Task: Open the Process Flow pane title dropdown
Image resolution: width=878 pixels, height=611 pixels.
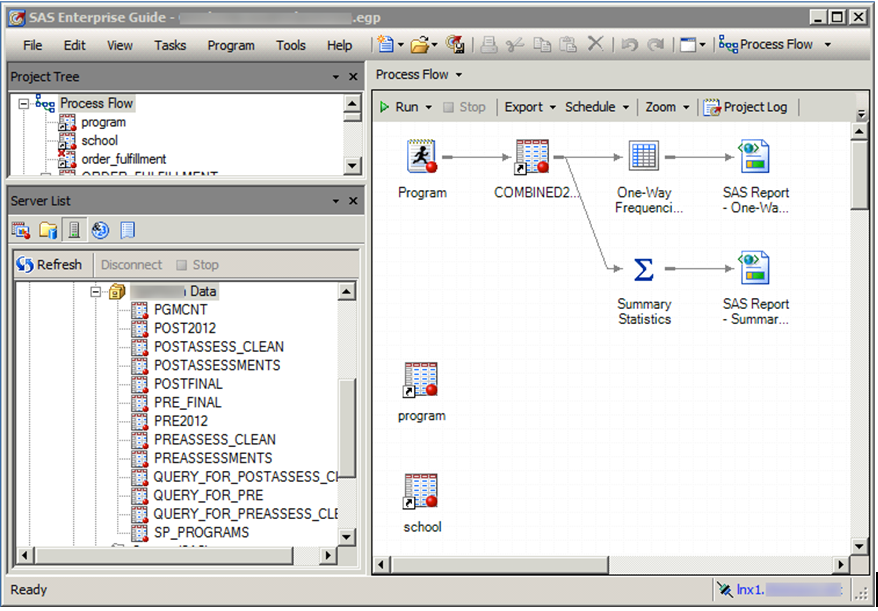Action: click(x=459, y=74)
